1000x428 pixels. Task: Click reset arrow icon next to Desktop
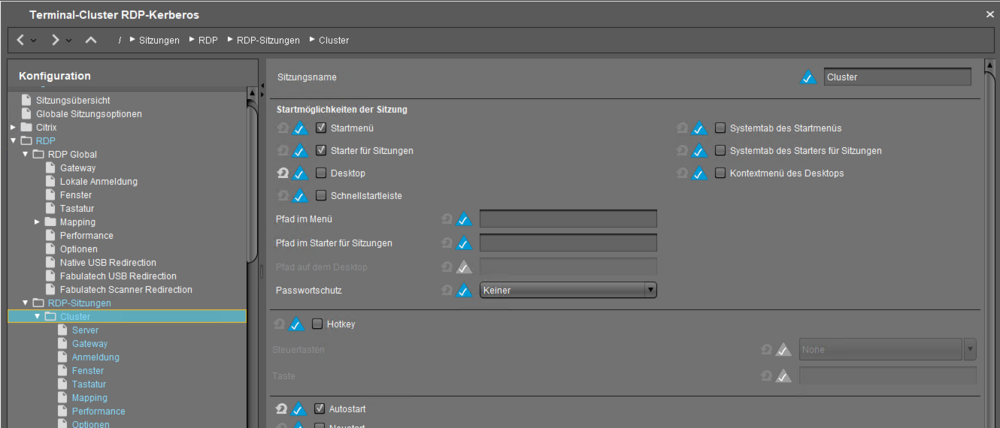(x=282, y=173)
